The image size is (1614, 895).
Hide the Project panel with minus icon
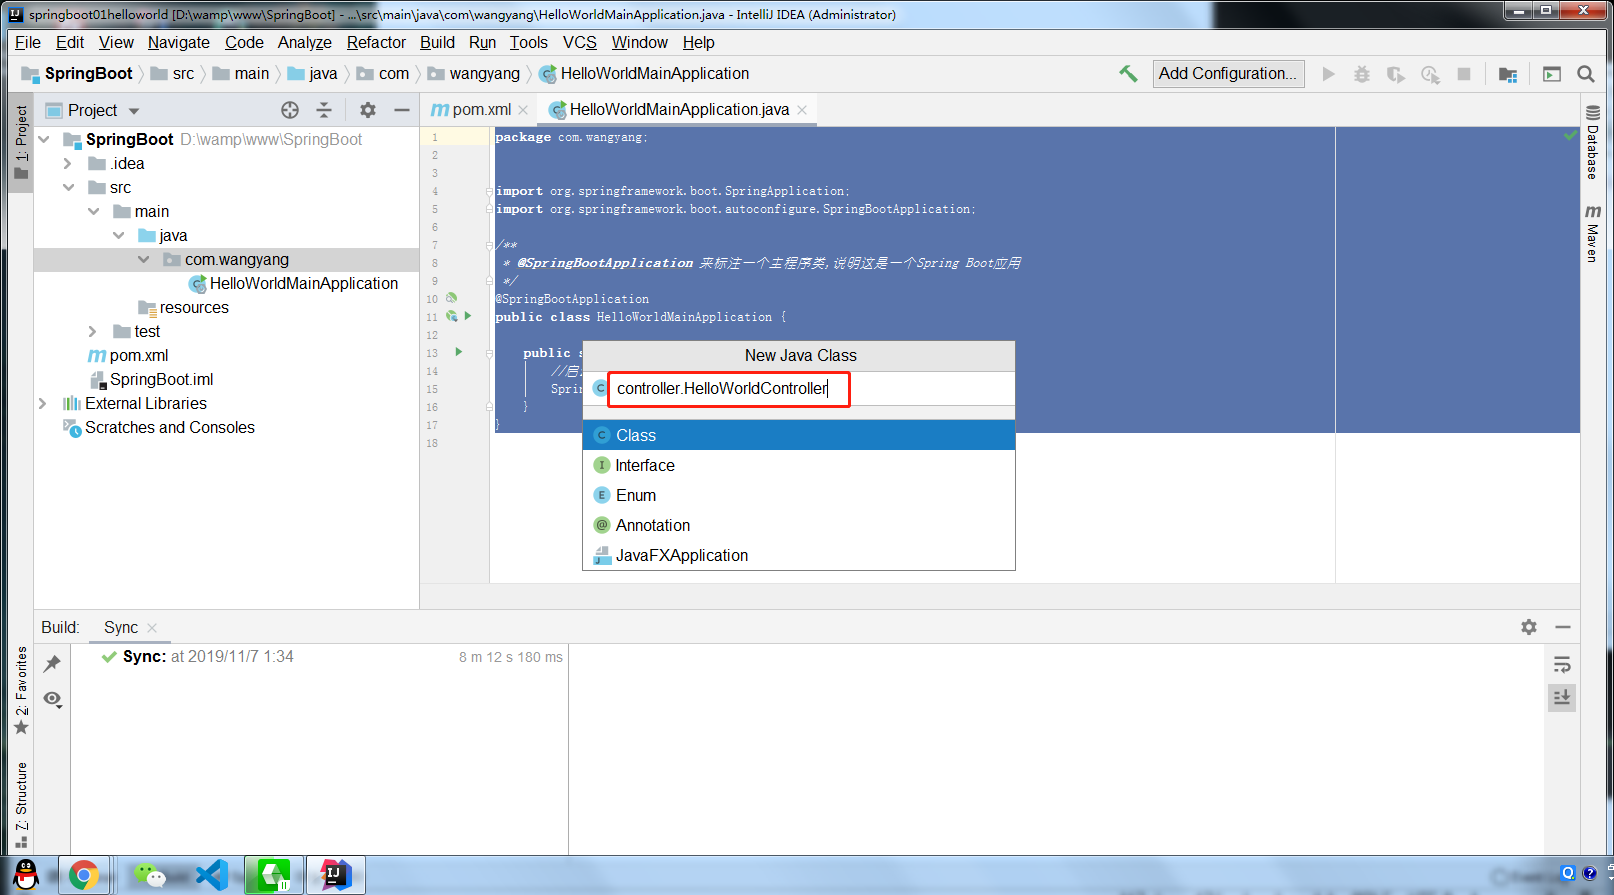pos(402,110)
